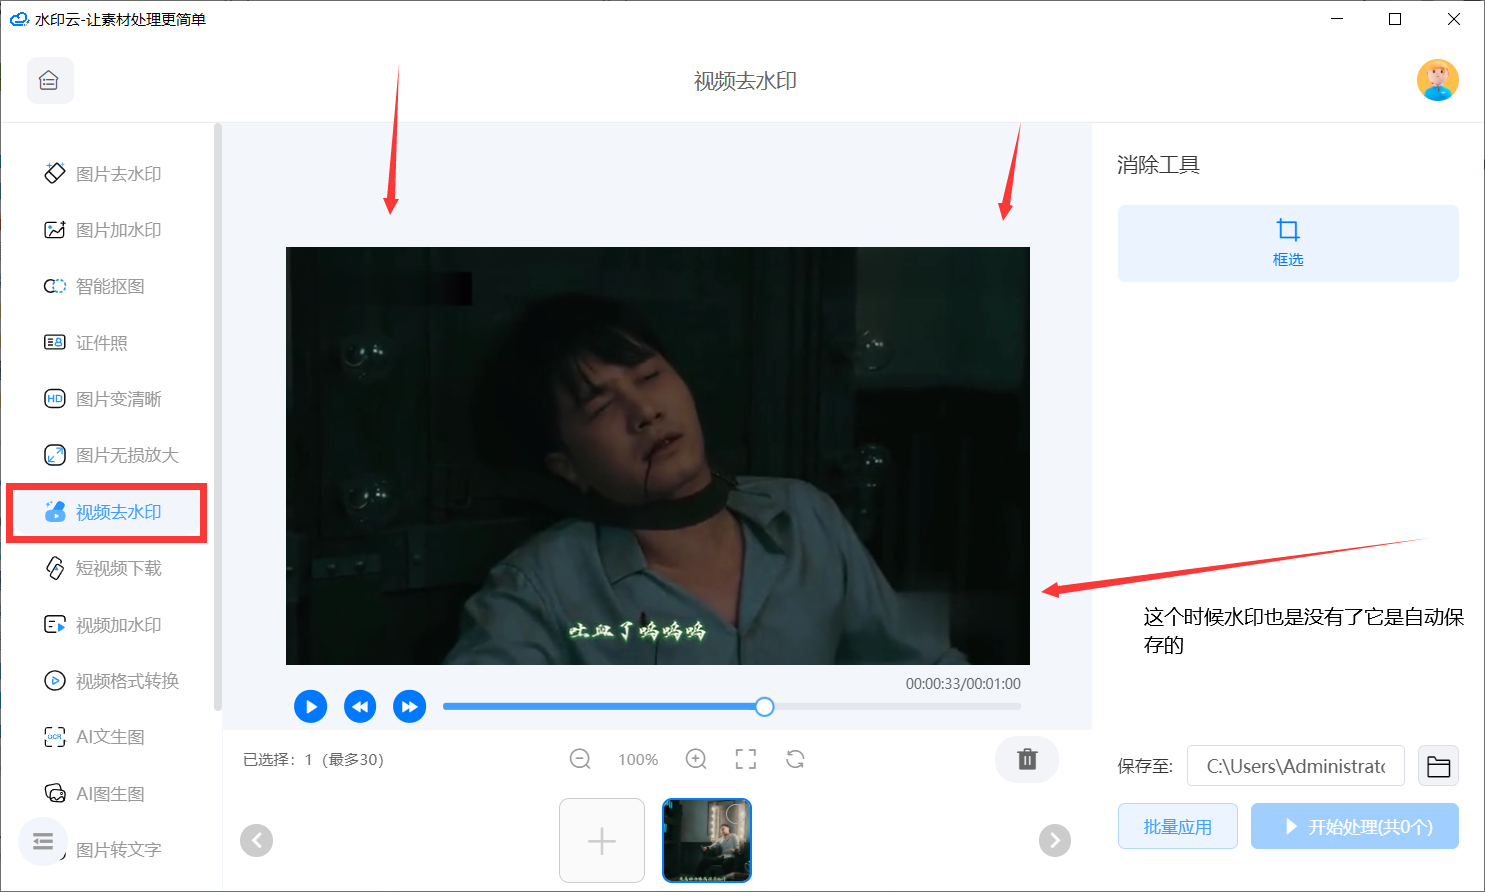Zoom out the video preview
Image resolution: width=1485 pixels, height=892 pixels.
(580, 759)
